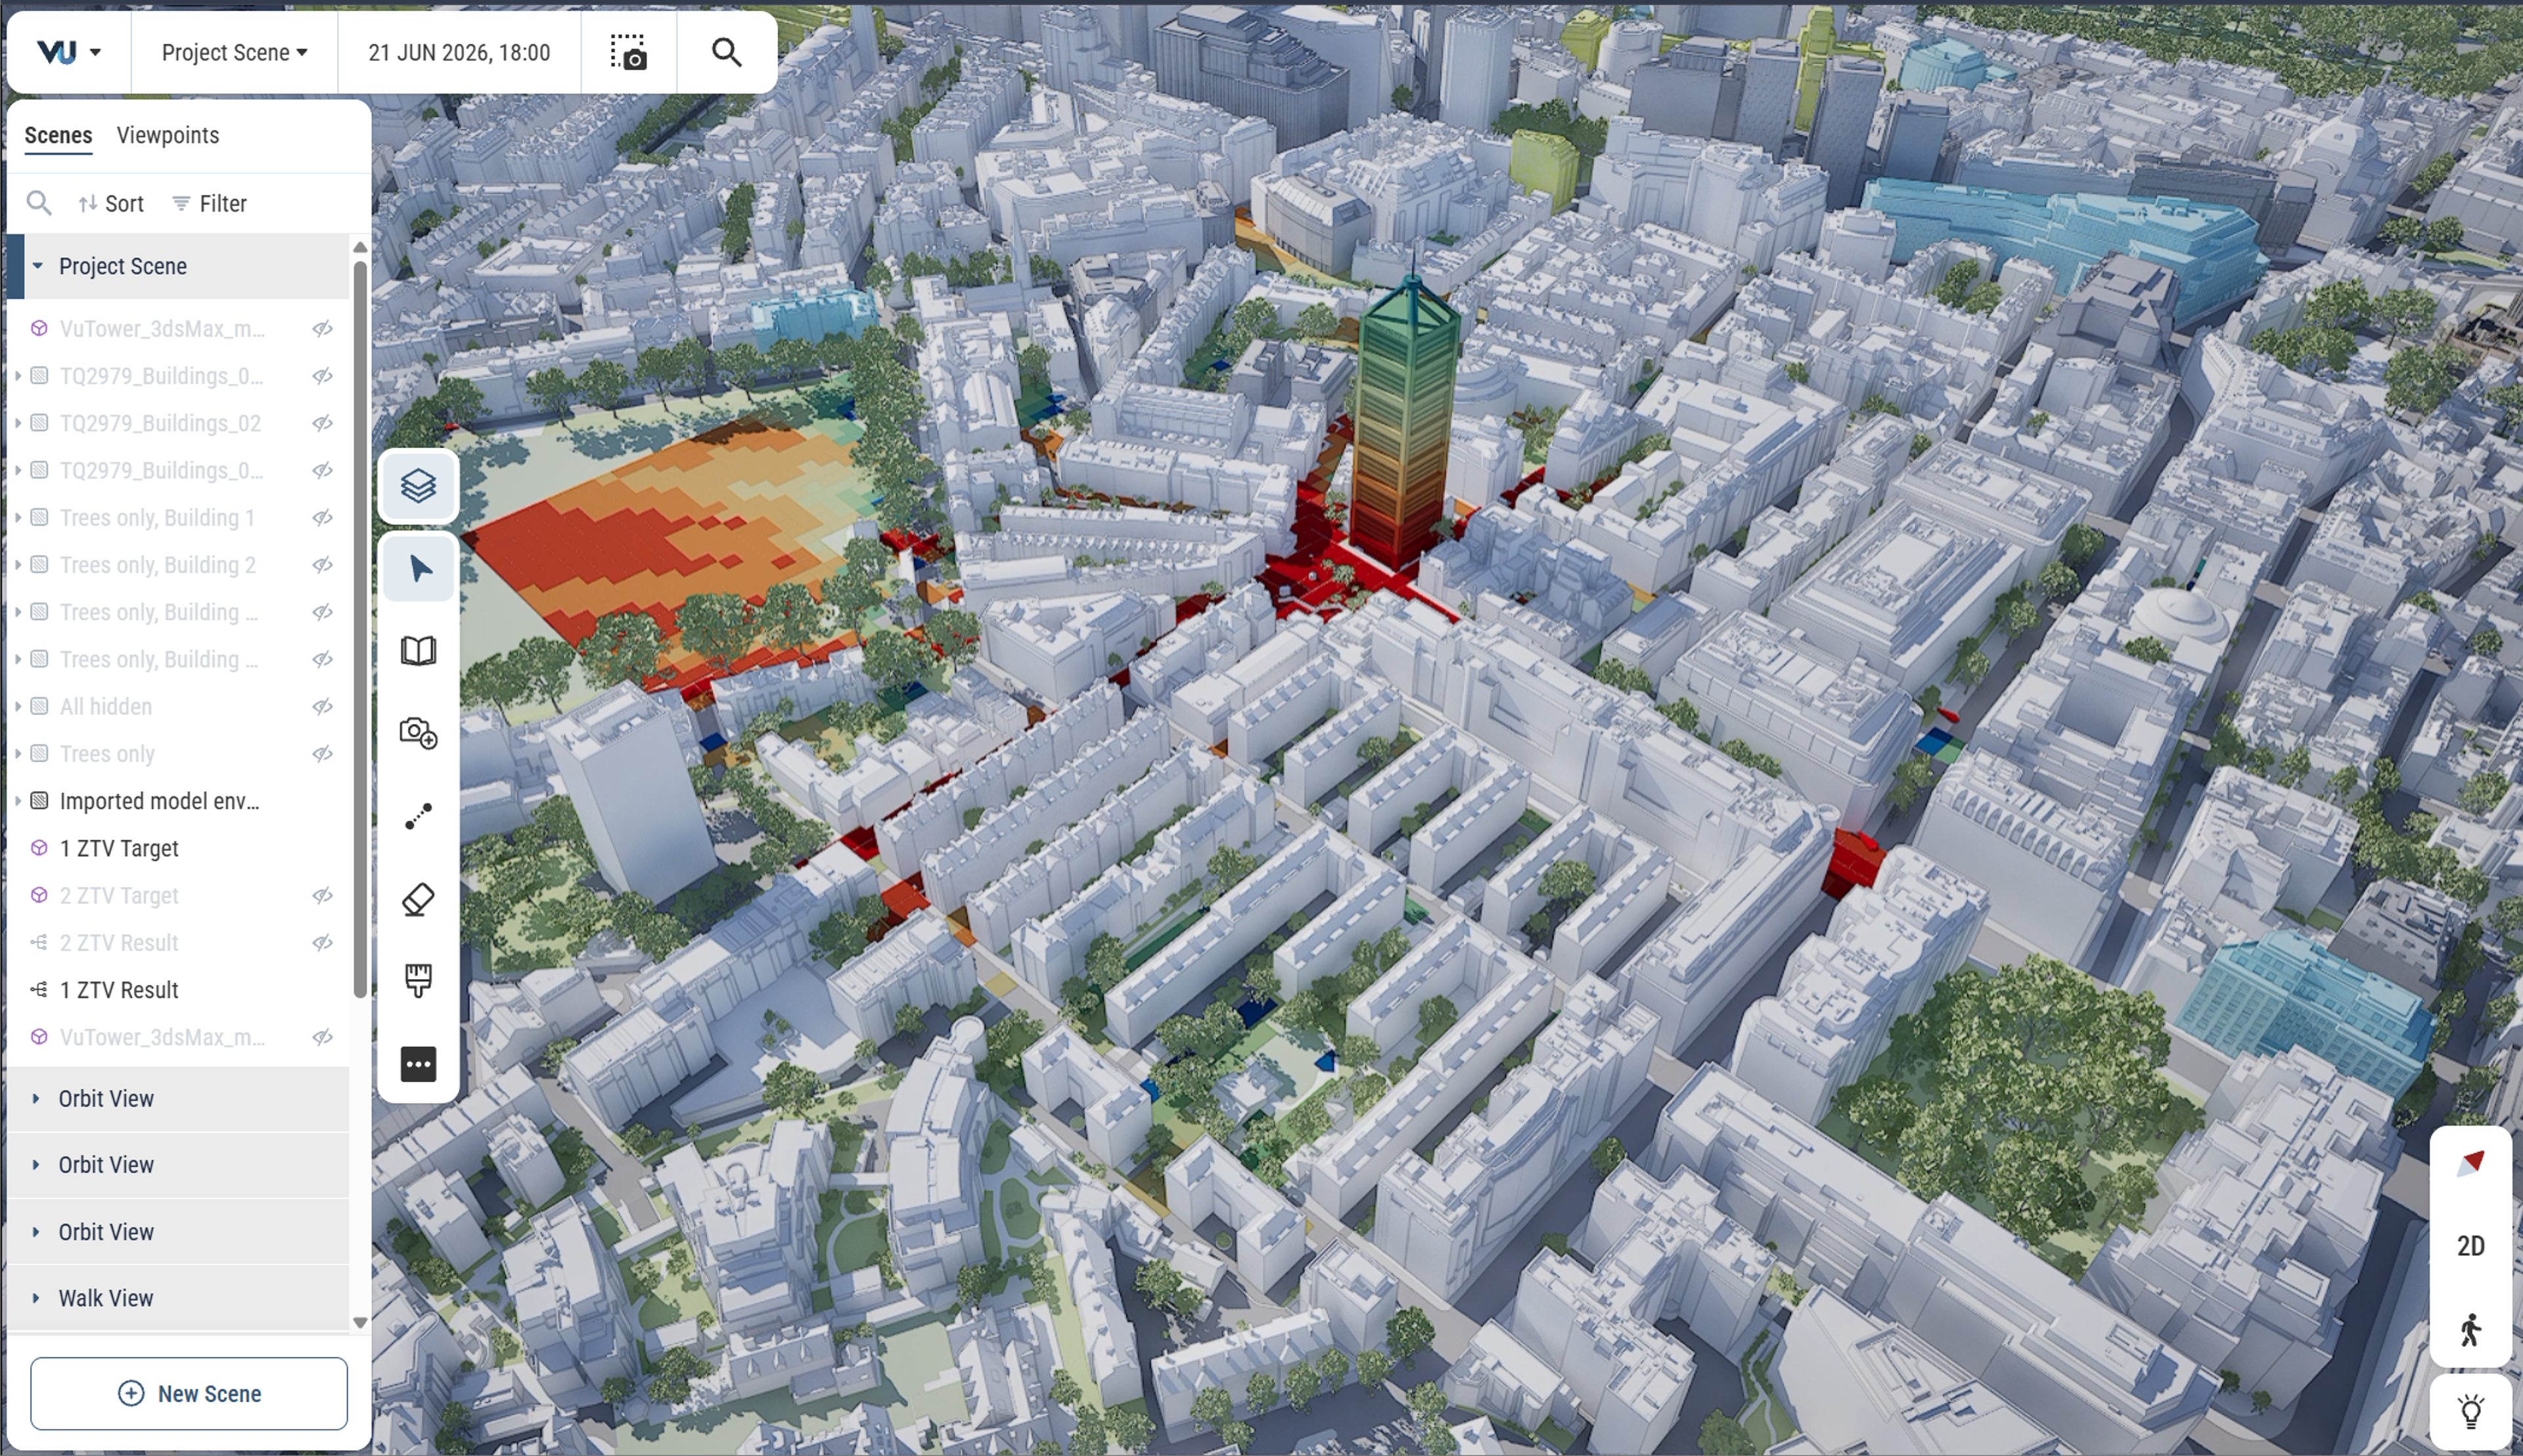
Task: Unhide TQ2979_Buildings_02 layer
Action: tap(322, 424)
